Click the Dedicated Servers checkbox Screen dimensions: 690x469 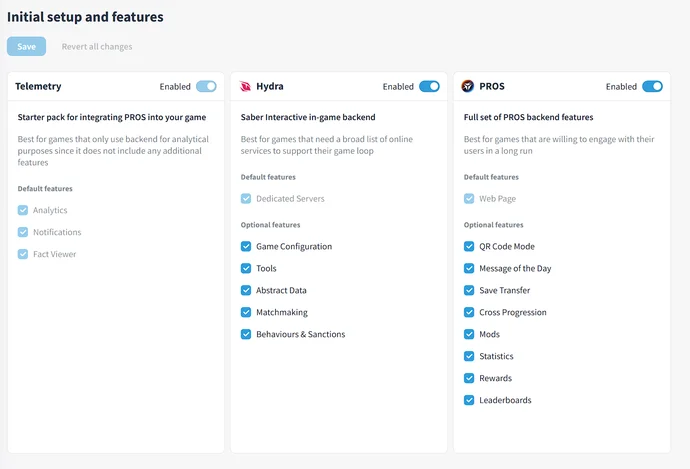(x=246, y=198)
